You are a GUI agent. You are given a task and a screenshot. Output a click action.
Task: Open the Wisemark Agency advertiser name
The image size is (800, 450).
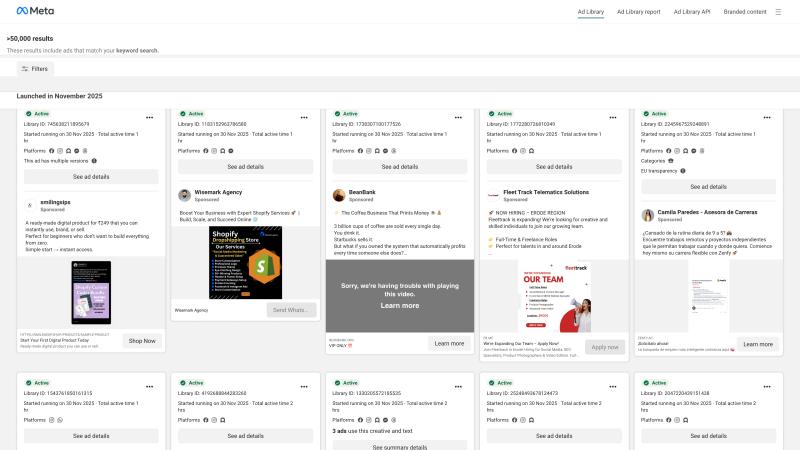point(218,192)
